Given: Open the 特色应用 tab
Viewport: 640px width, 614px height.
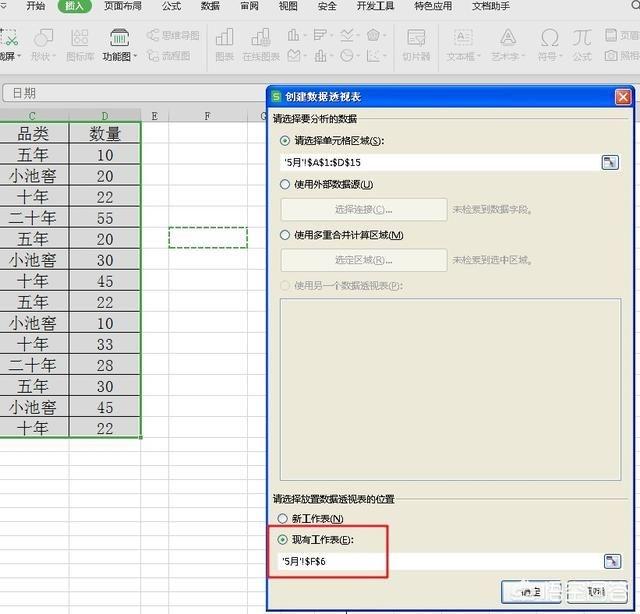Looking at the screenshot, I should (x=433, y=6).
